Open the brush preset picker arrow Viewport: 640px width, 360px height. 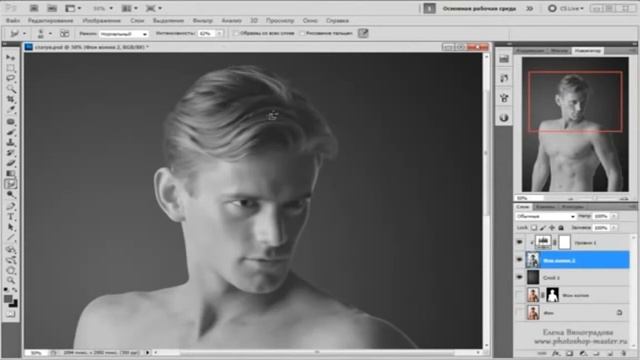pos(50,33)
